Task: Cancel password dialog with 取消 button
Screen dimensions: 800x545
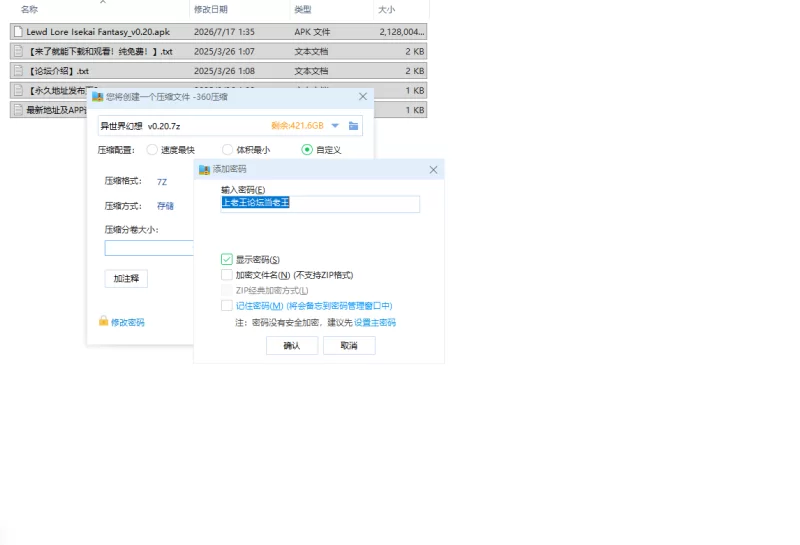Action: (349, 345)
